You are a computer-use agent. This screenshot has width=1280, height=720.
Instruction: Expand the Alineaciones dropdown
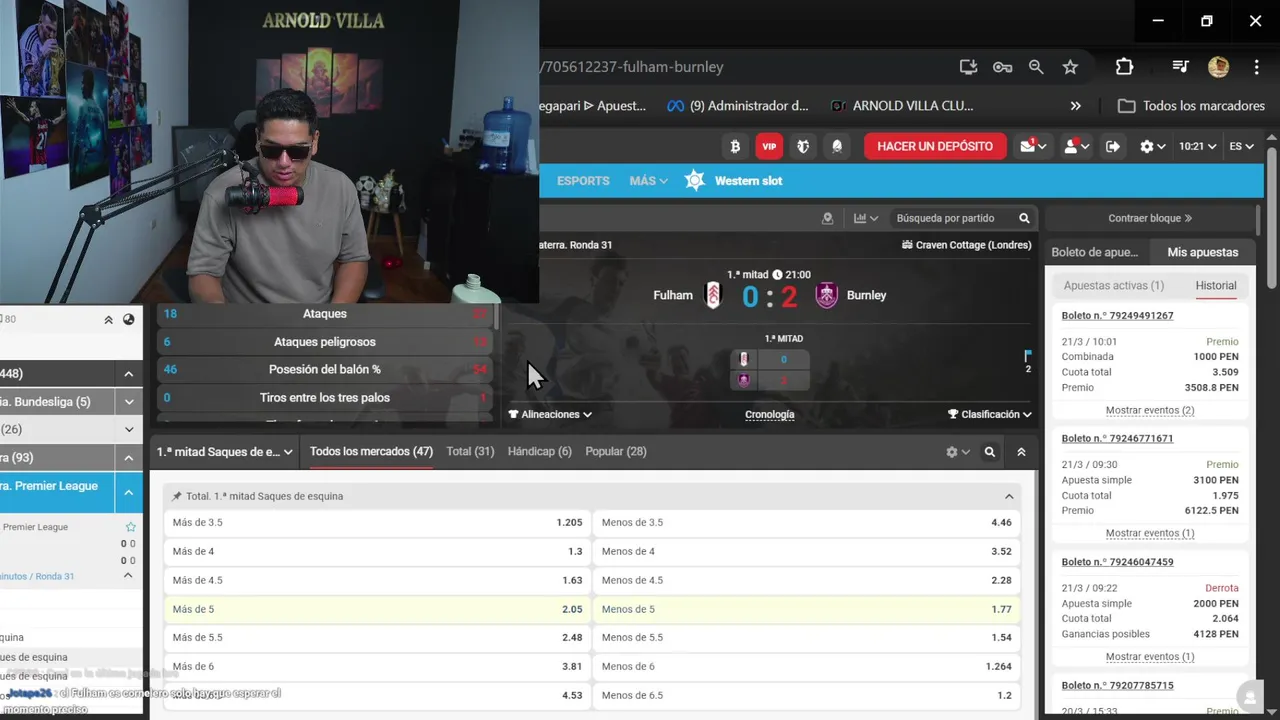click(x=550, y=414)
